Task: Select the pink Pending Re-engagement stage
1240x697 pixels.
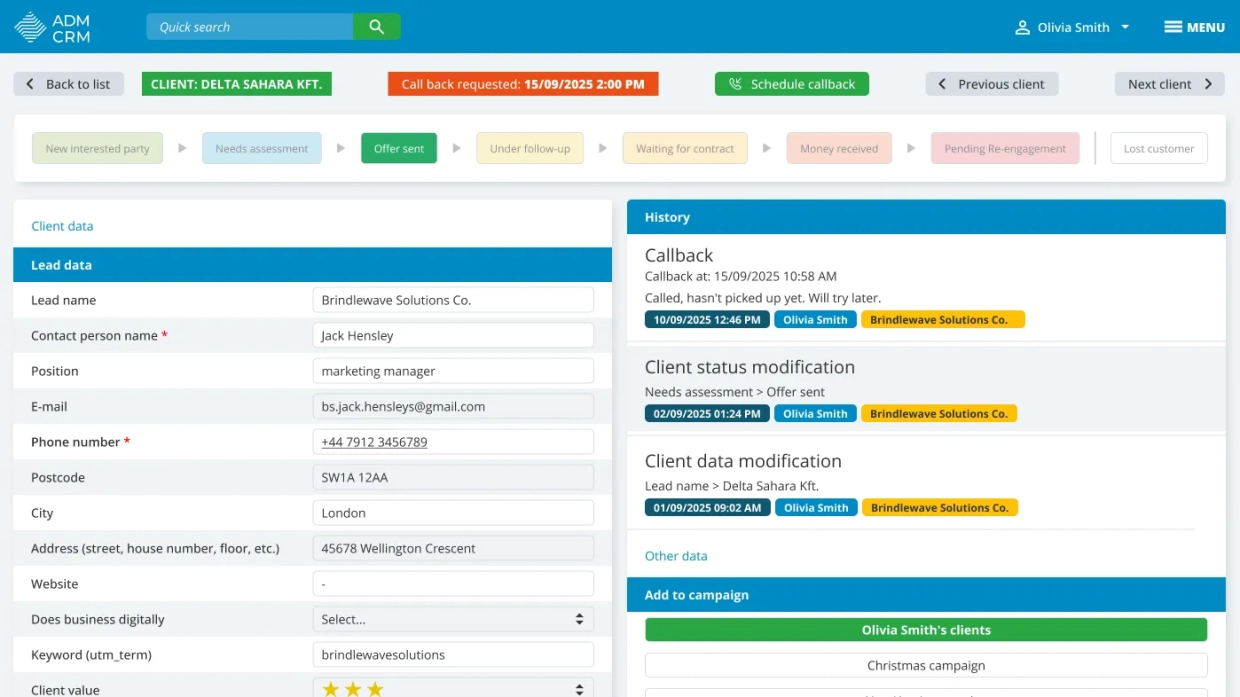Action: [x=1005, y=148]
